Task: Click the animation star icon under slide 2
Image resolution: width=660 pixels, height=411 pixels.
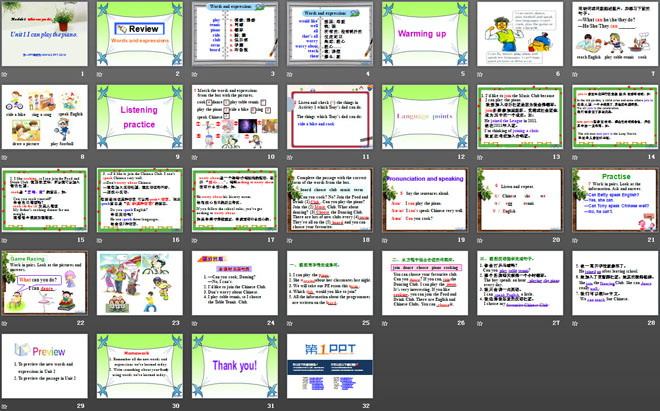Action: tap(99, 75)
